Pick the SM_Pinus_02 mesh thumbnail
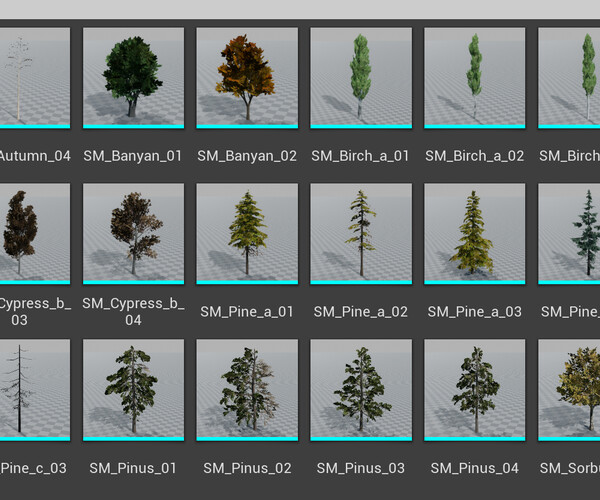The width and height of the screenshot is (600, 500). tap(247, 390)
